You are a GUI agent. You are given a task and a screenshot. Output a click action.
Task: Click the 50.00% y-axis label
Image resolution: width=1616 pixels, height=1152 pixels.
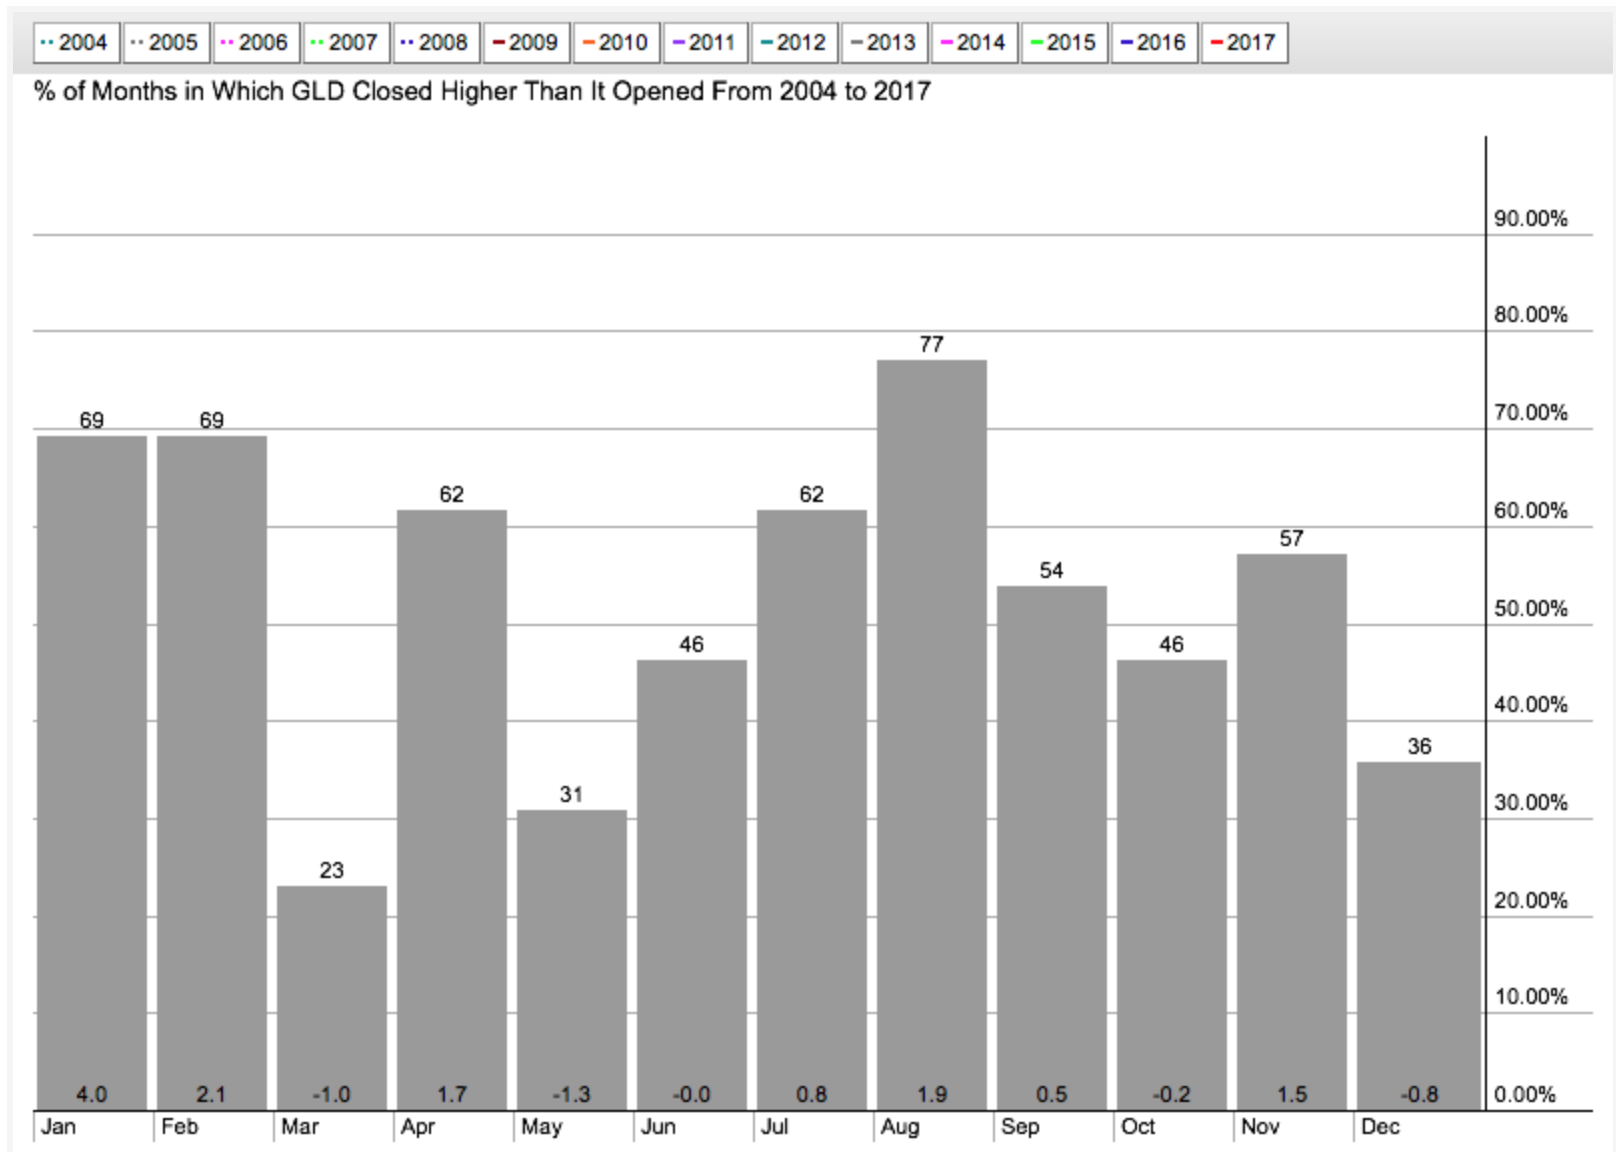1531,609
